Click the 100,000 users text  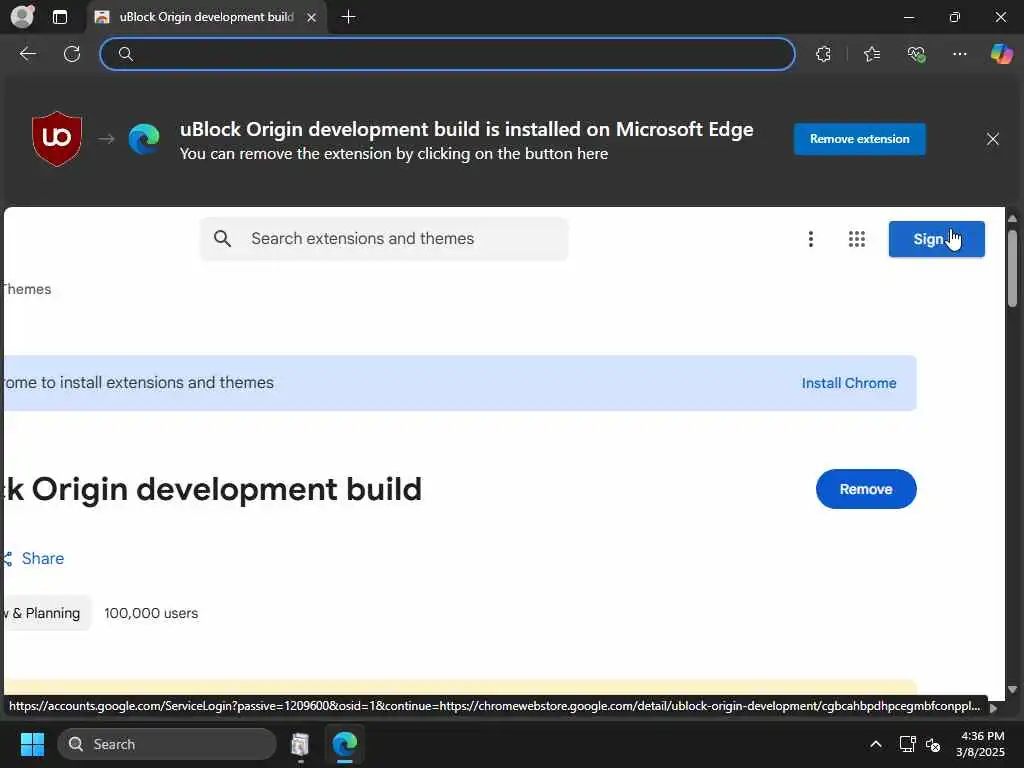151,613
